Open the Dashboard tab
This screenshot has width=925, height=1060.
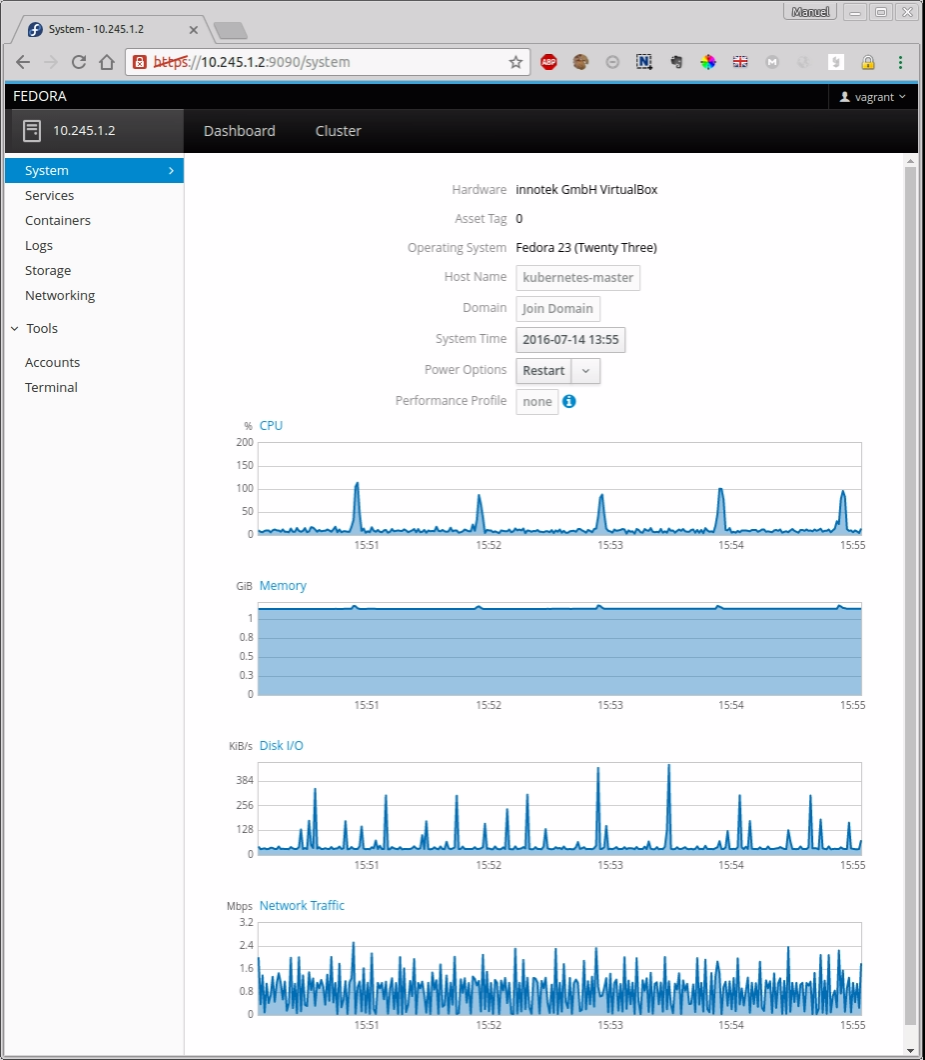[x=239, y=131]
